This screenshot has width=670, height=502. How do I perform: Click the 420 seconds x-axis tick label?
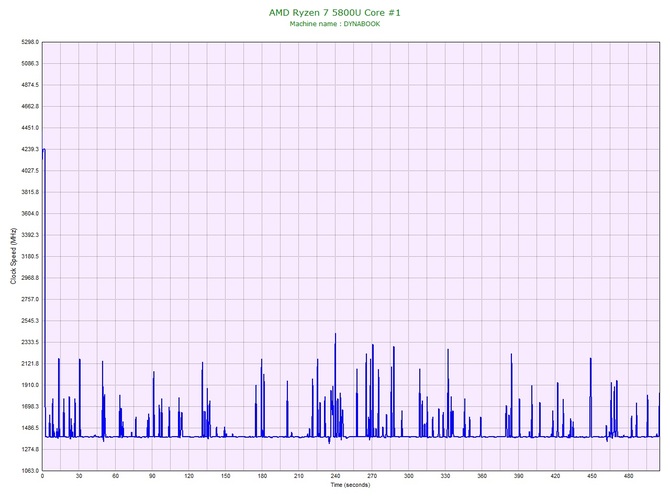pyautogui.click(x=555, y=476)
